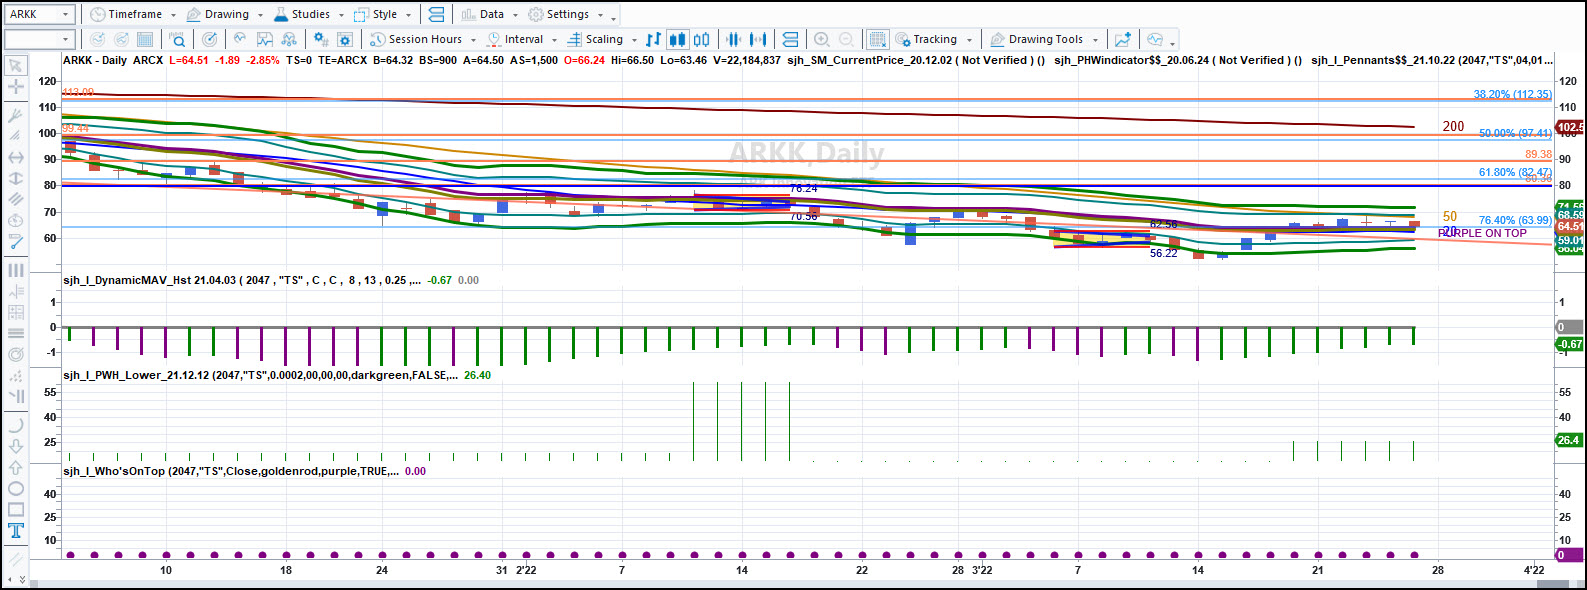1587x590 pixels.
Task: Click the Tracking button
Action: click(x=926, y=40)
